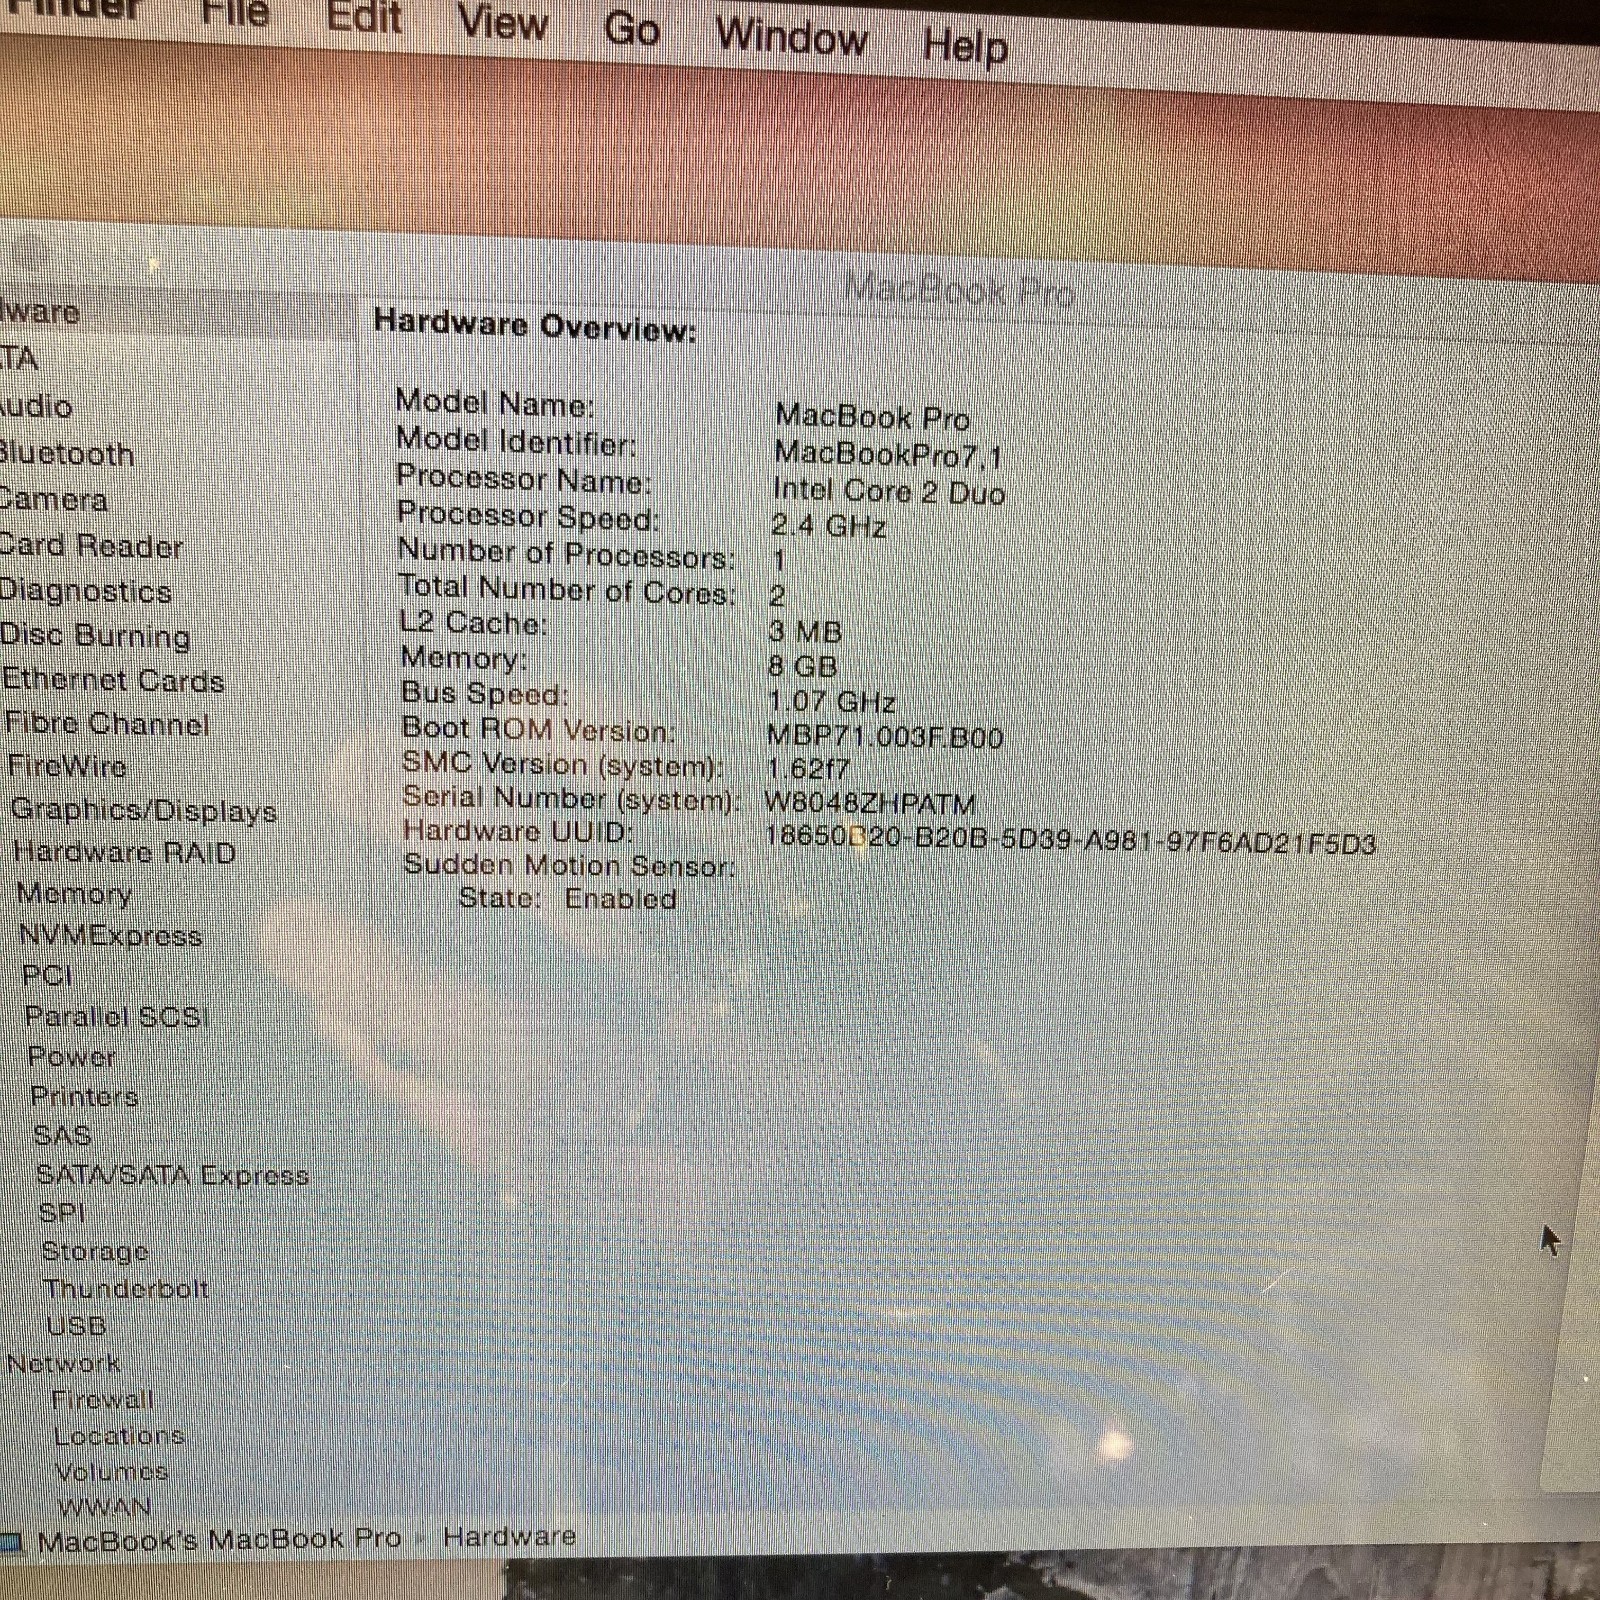Select Hardware RAID in the sidebar
1600x1600 pixels.
[x=125, y=852]
